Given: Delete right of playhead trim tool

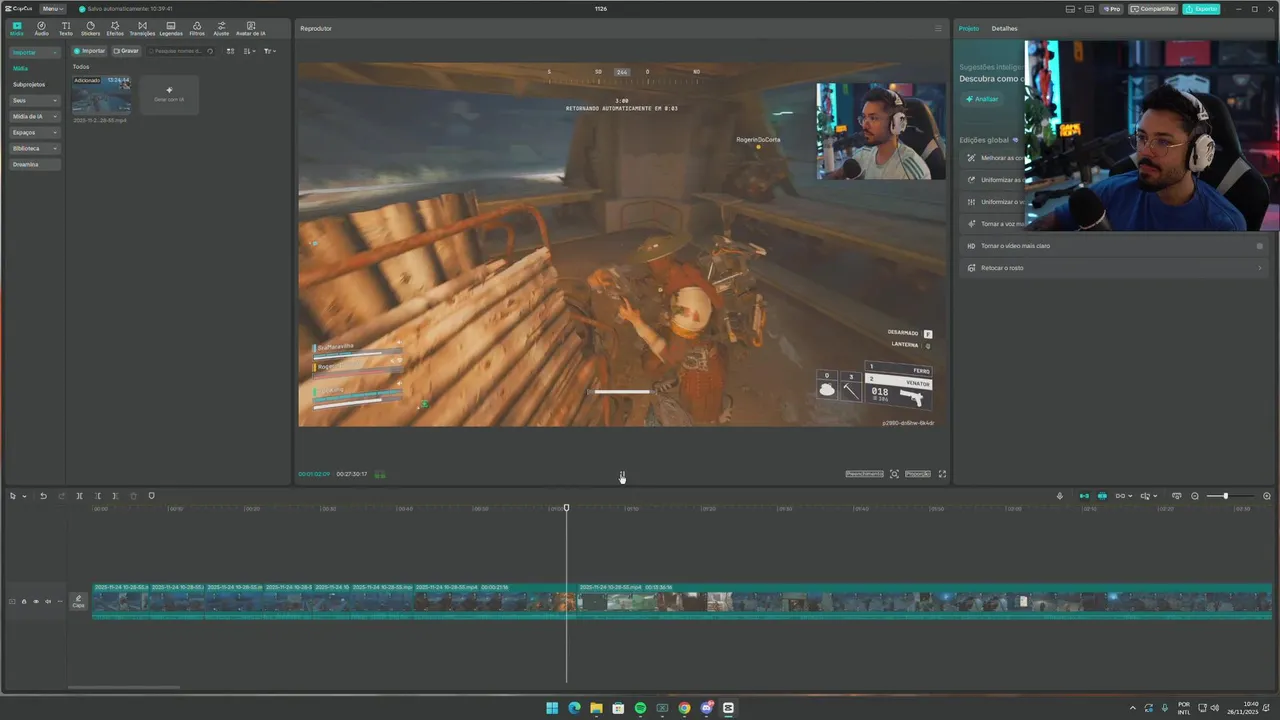Looking at the screenshot, I should point(115,496).
